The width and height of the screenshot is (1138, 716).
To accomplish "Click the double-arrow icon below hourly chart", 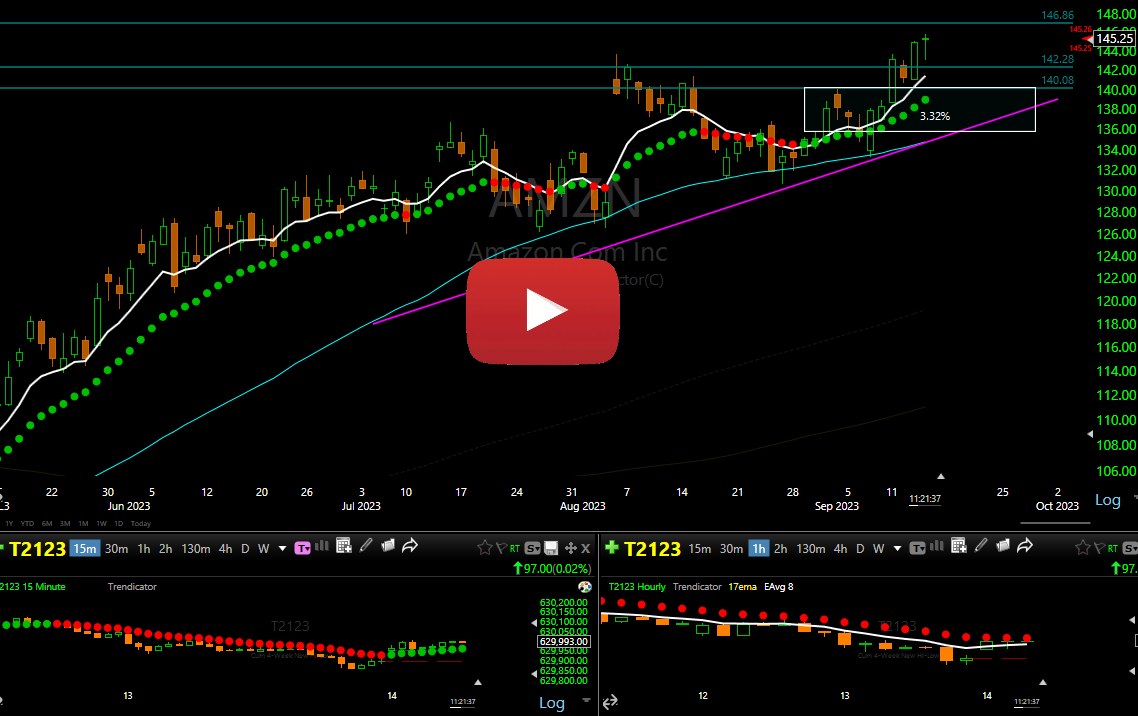I will 610,701.
